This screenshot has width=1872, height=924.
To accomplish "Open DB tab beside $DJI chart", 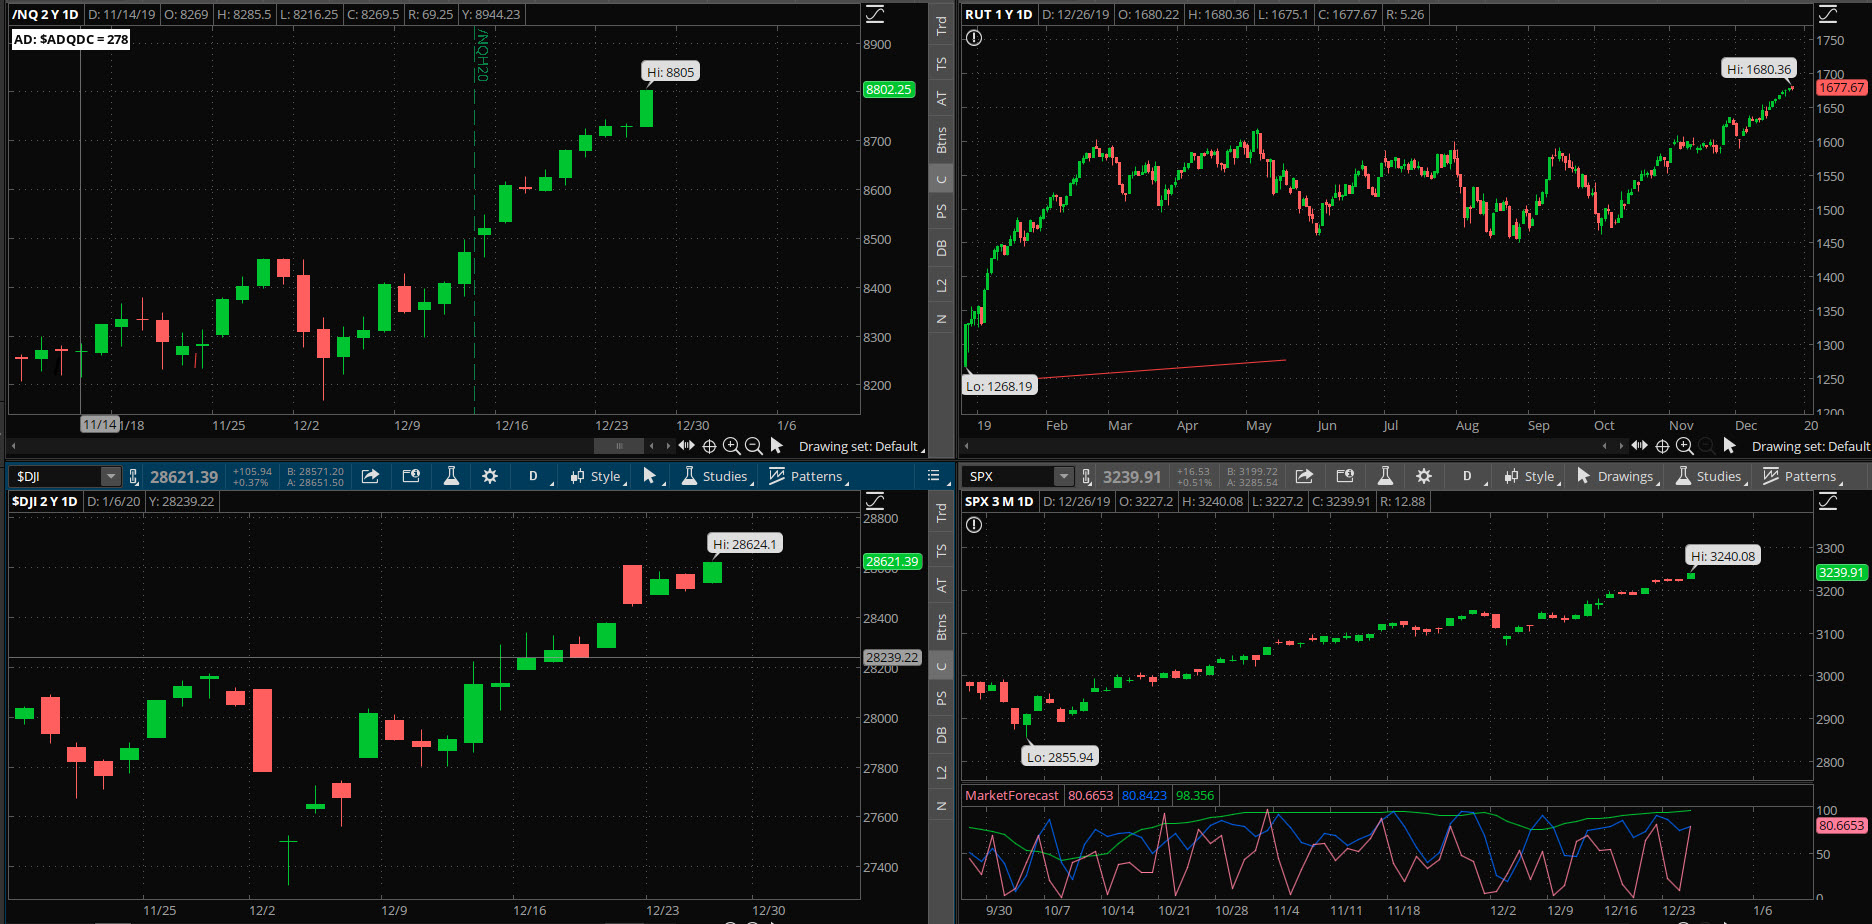I will pos(941,735).
